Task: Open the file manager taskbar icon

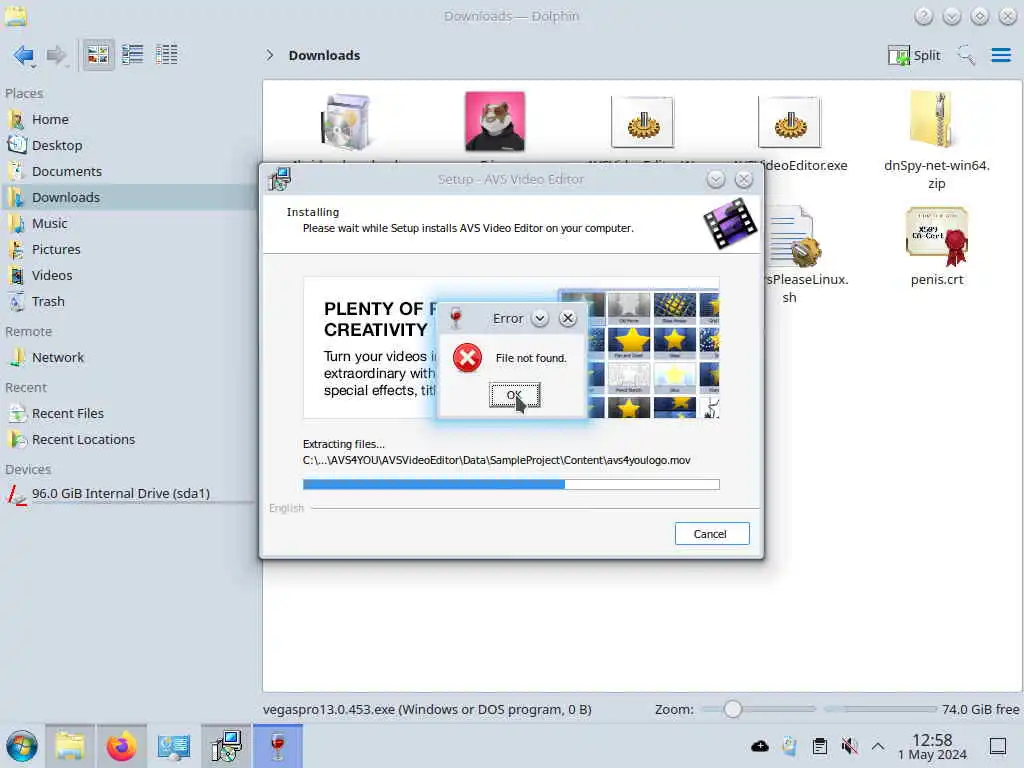Action: coord(70,746)
